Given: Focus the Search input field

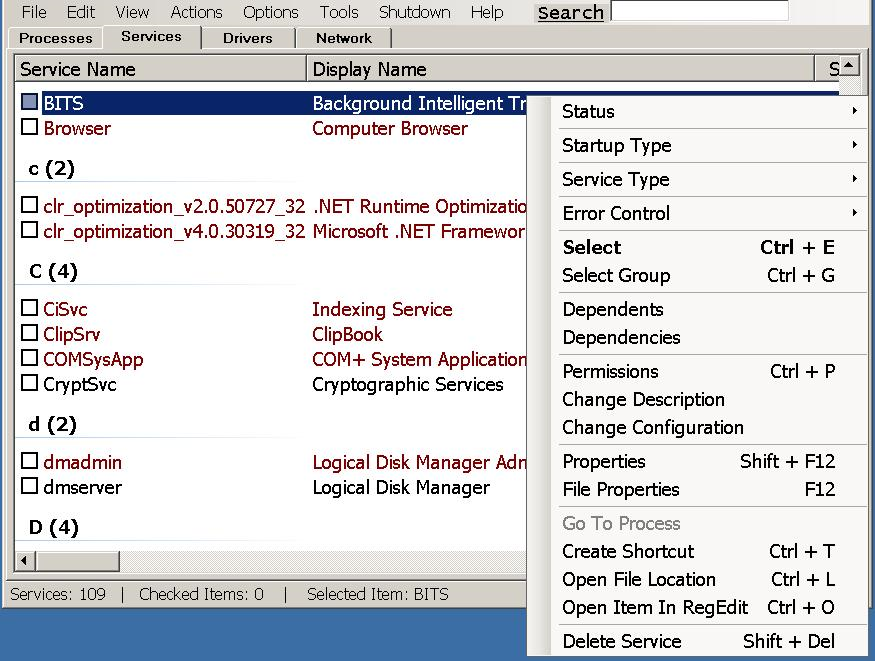Looking at the screenshot, I should 700,11.
